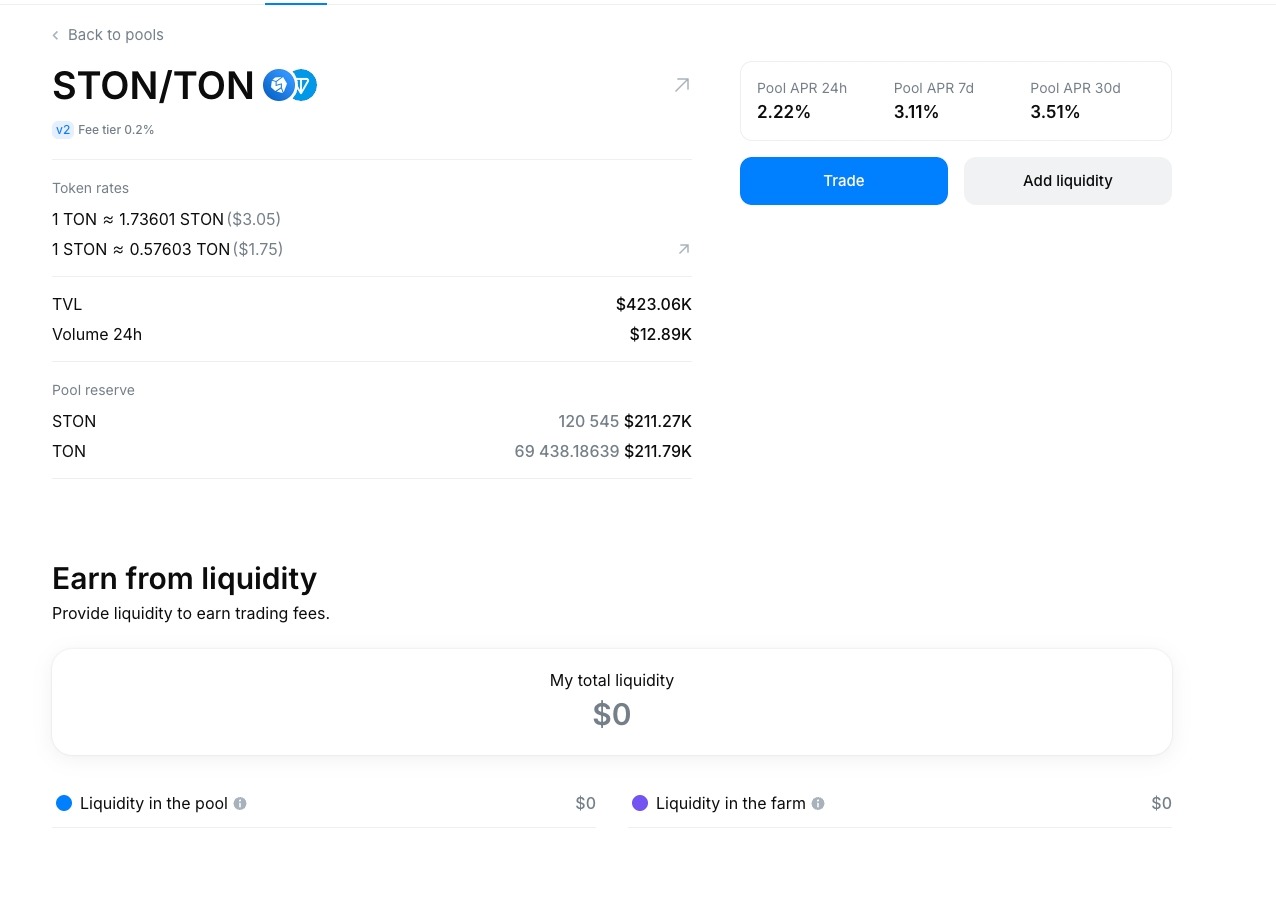Click the purple Liquidity in the farm dot
Screen dimensions: 1276x916
click(x=640, y=803)
